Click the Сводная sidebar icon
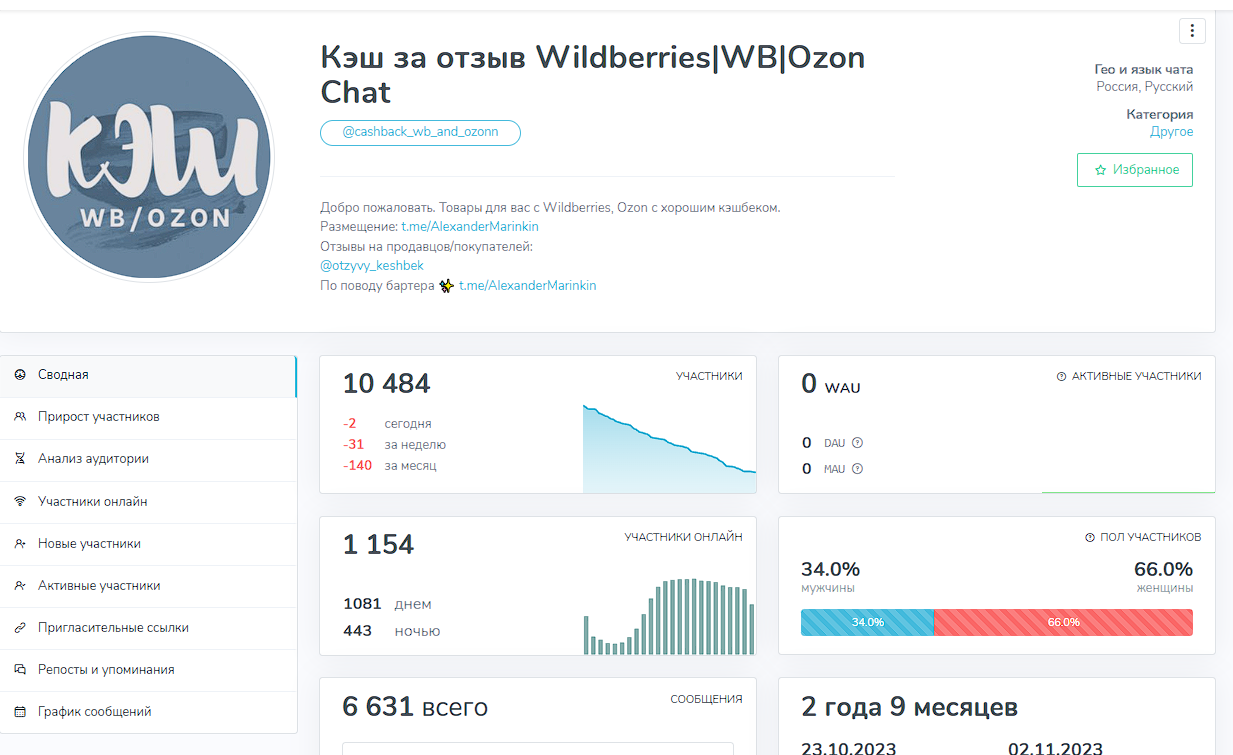The height and width of the screenshot is (755, 1233). tap(19, 375)
